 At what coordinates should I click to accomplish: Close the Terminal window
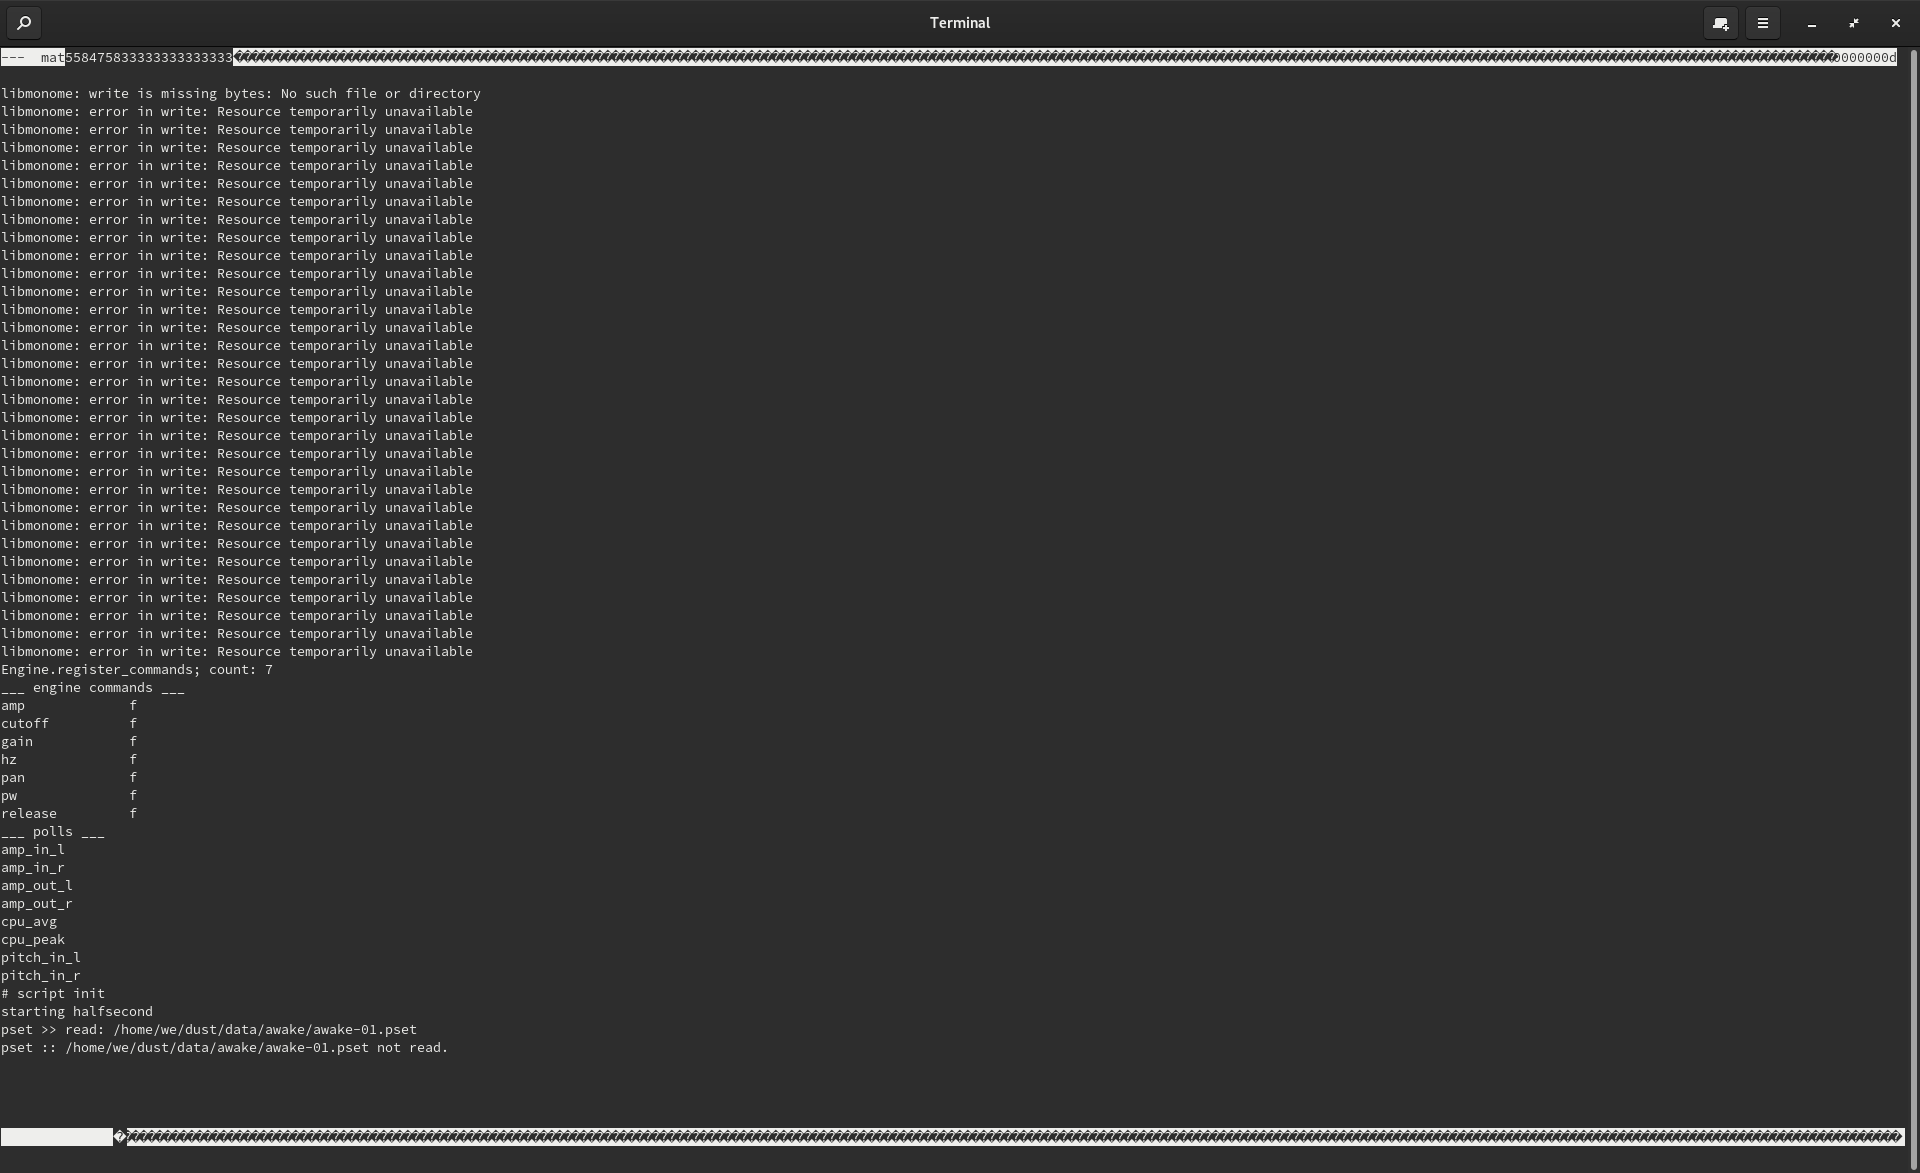tap(1896, 22)
